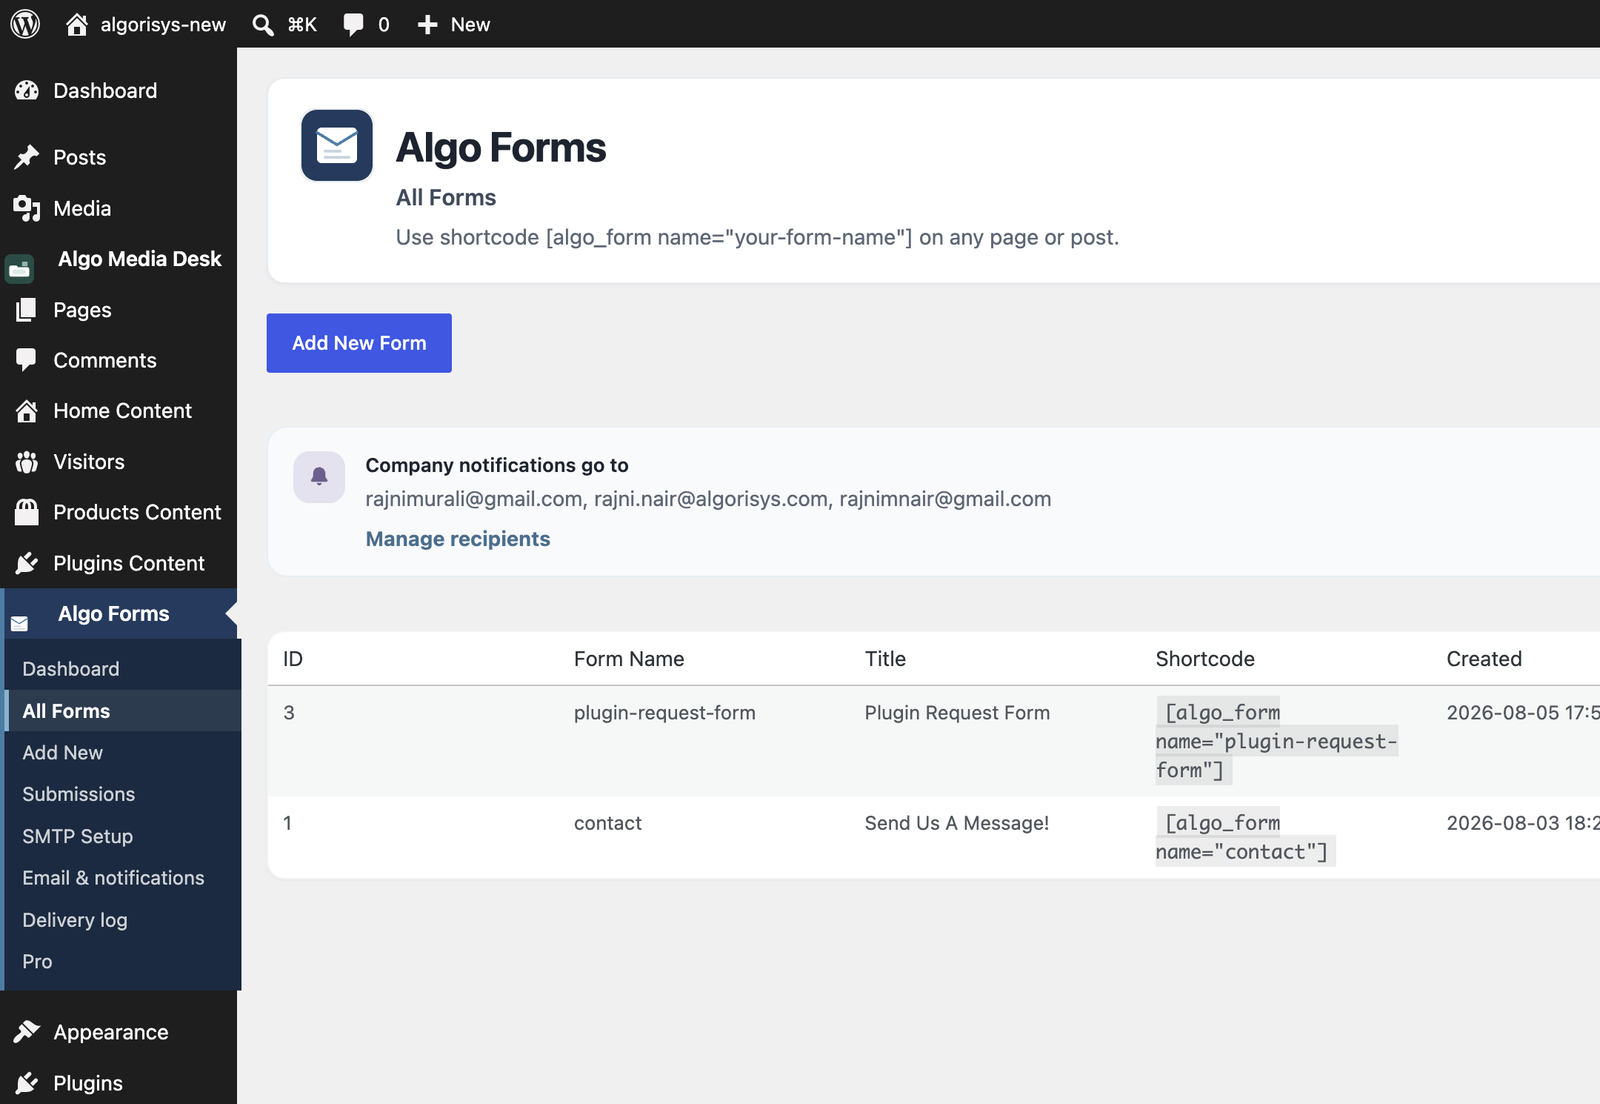Open Email & notifications submenu

(113, 878)
